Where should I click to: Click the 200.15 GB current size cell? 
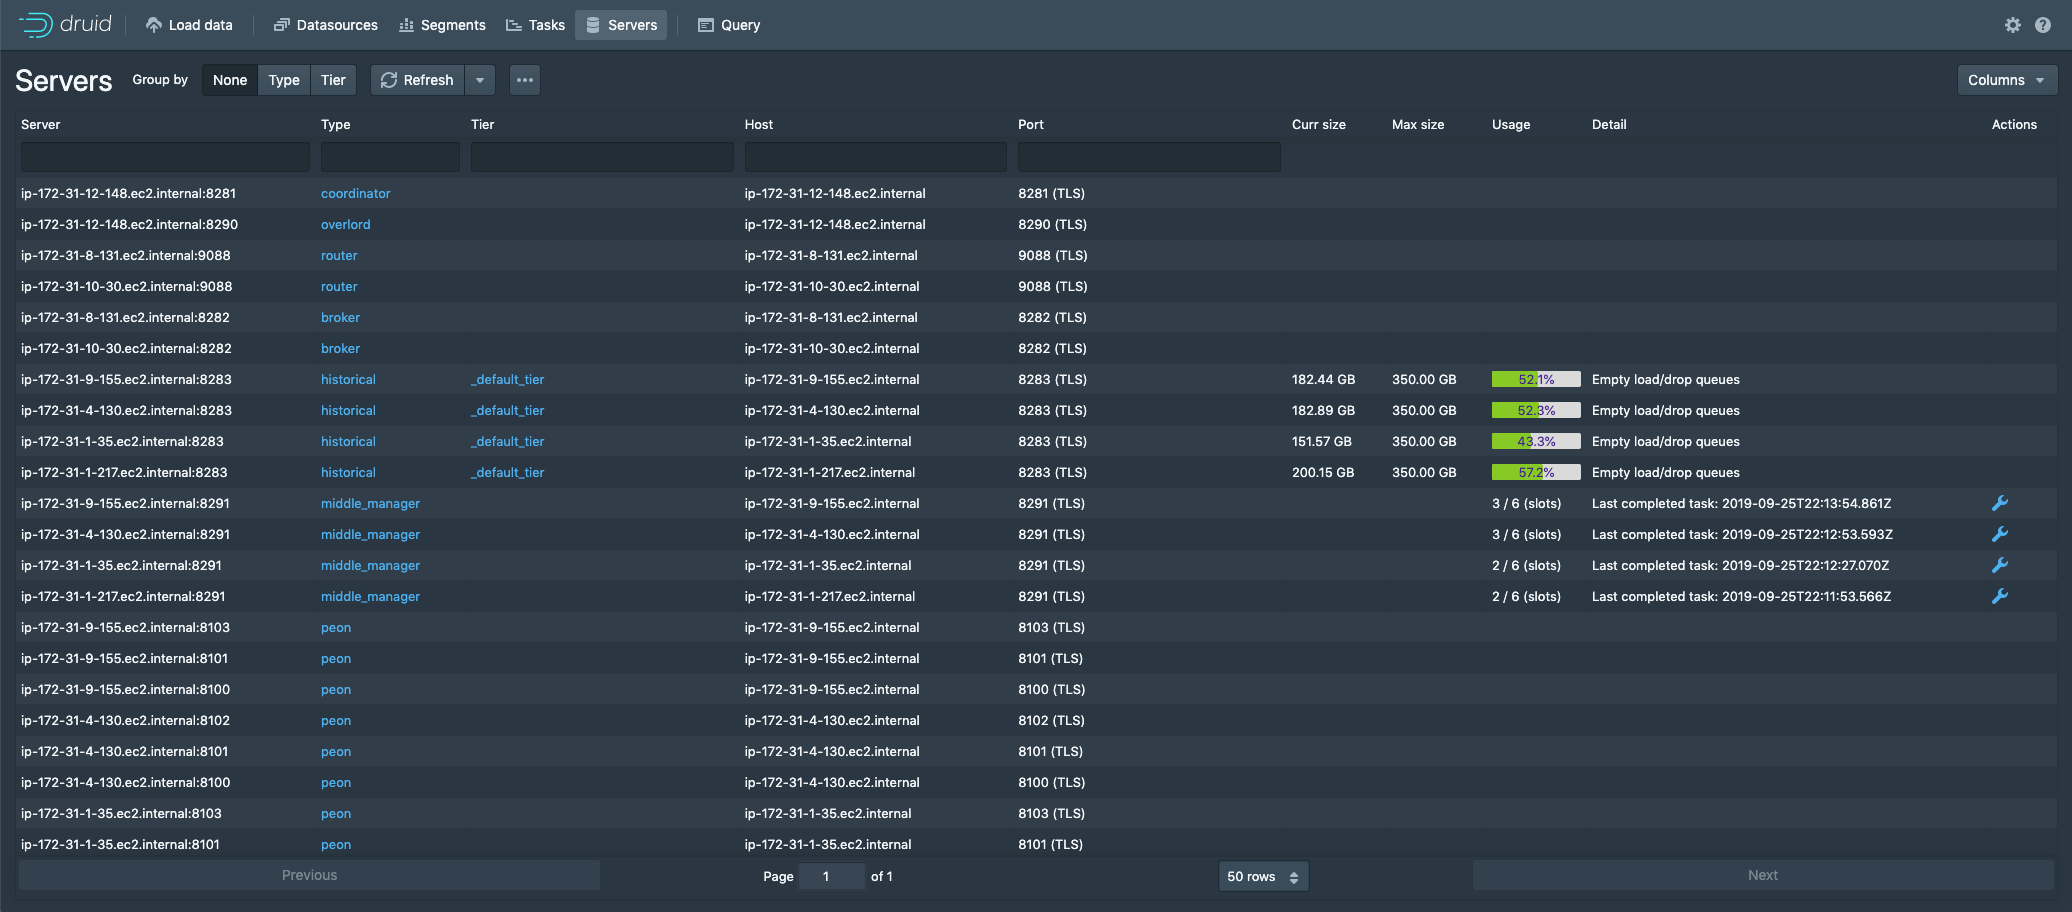pos(1323,472)
